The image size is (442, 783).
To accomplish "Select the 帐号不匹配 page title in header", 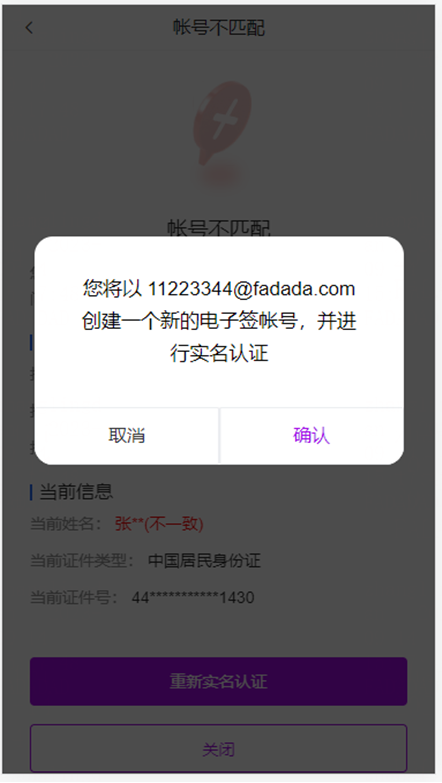I will click(219, 27).
